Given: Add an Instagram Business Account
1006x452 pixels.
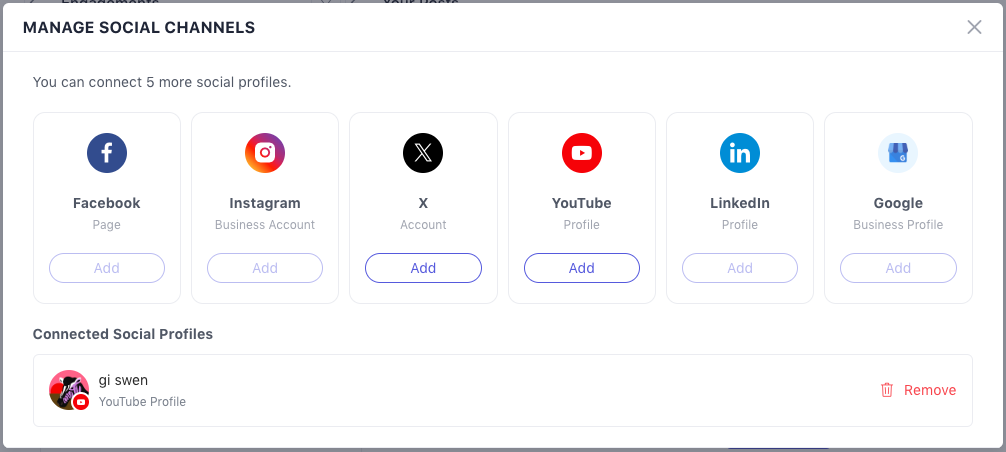Looking at the screenshot, I should click(x=265, y=268).
